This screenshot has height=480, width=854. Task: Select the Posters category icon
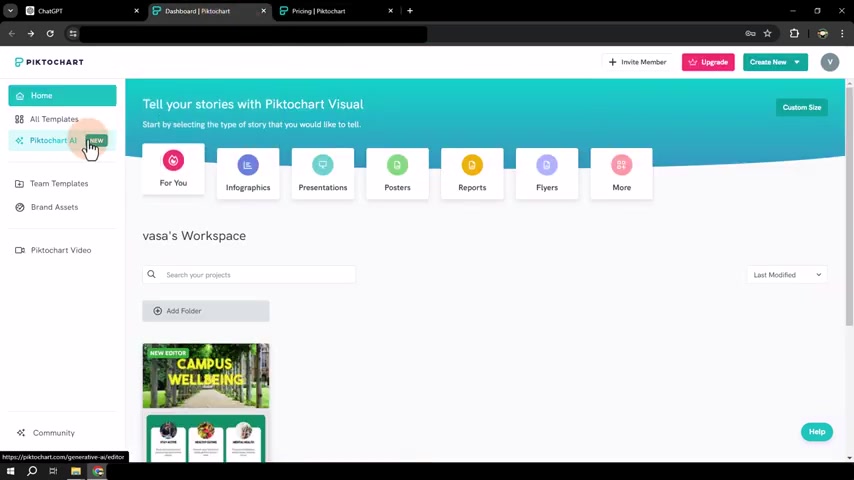(x=397, y=165)
